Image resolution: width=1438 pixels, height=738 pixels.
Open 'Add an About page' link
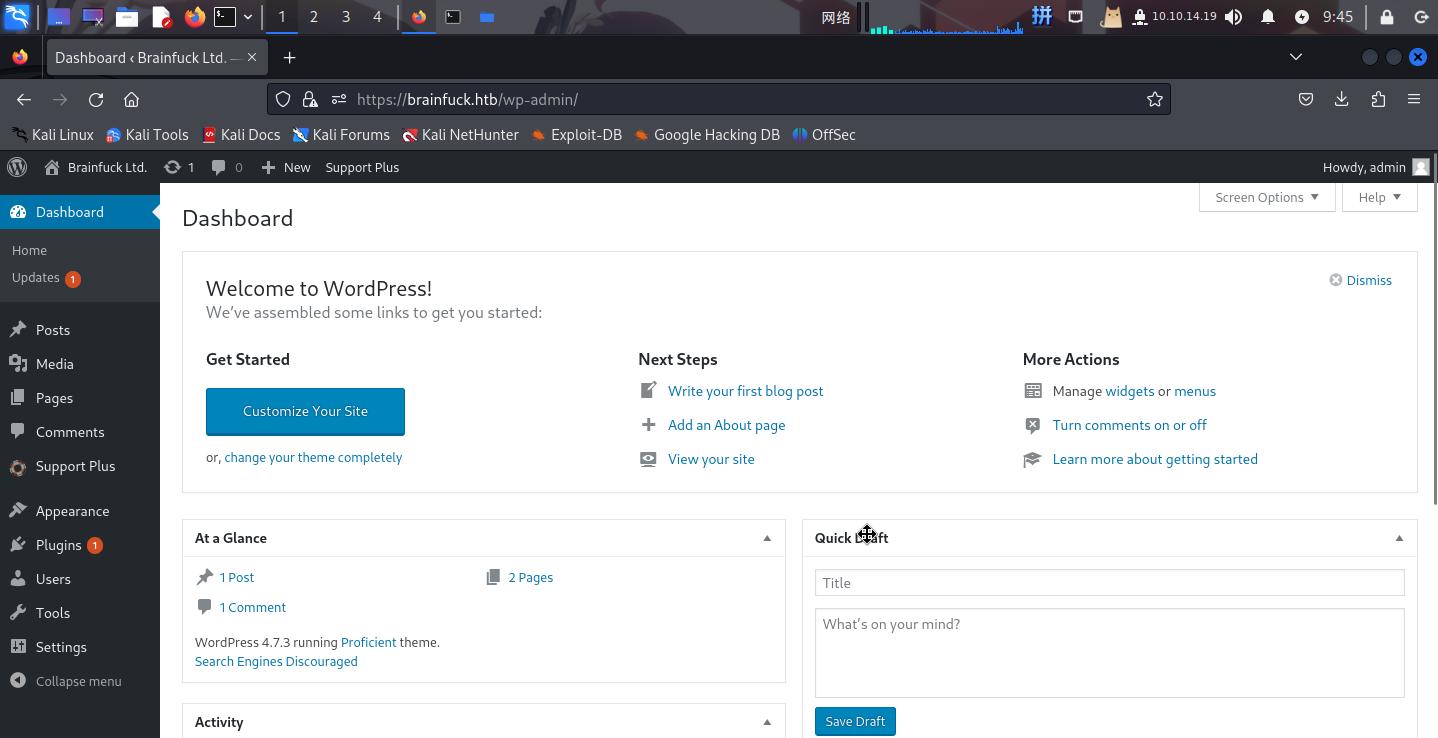coord(726,425)
